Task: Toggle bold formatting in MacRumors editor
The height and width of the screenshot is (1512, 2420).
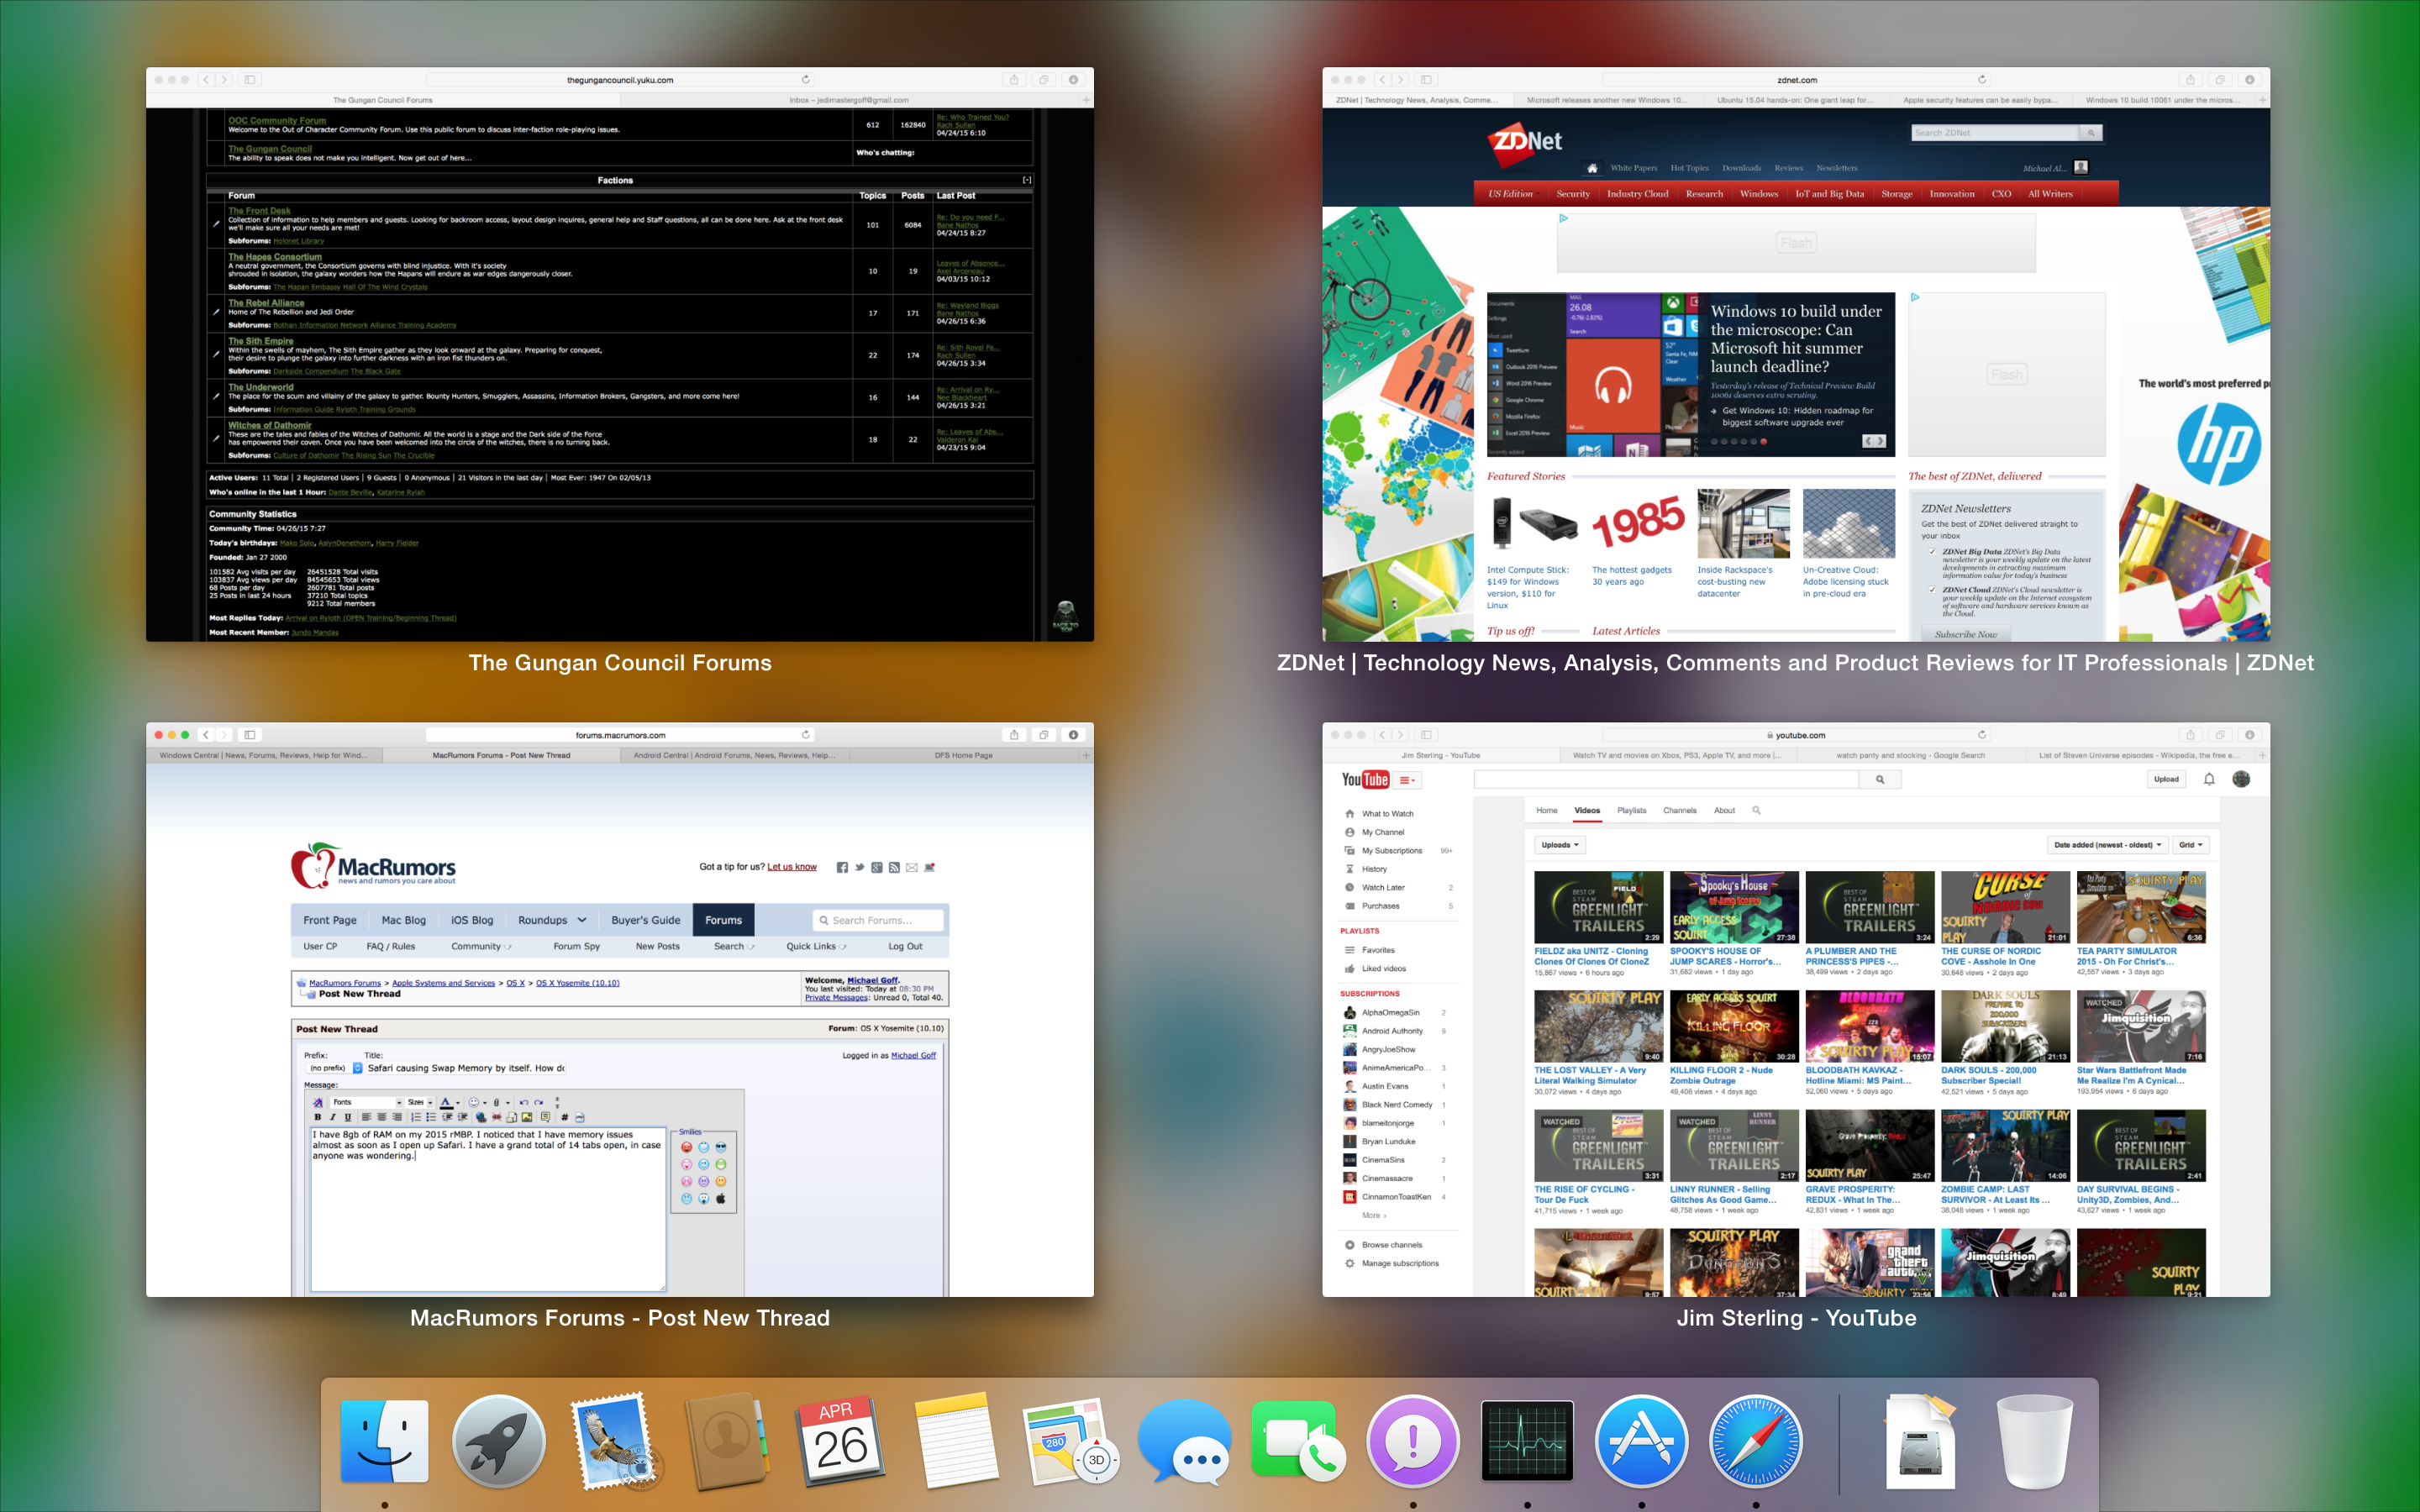Action: (x=318, y=1118)
